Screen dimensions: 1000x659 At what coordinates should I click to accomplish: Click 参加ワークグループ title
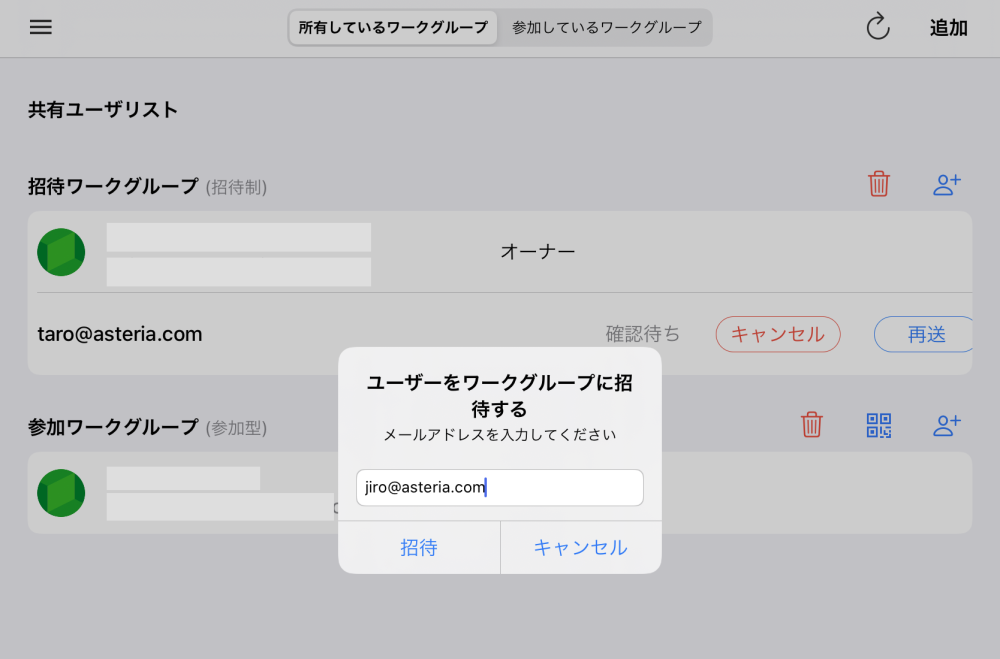pos(114,427)
